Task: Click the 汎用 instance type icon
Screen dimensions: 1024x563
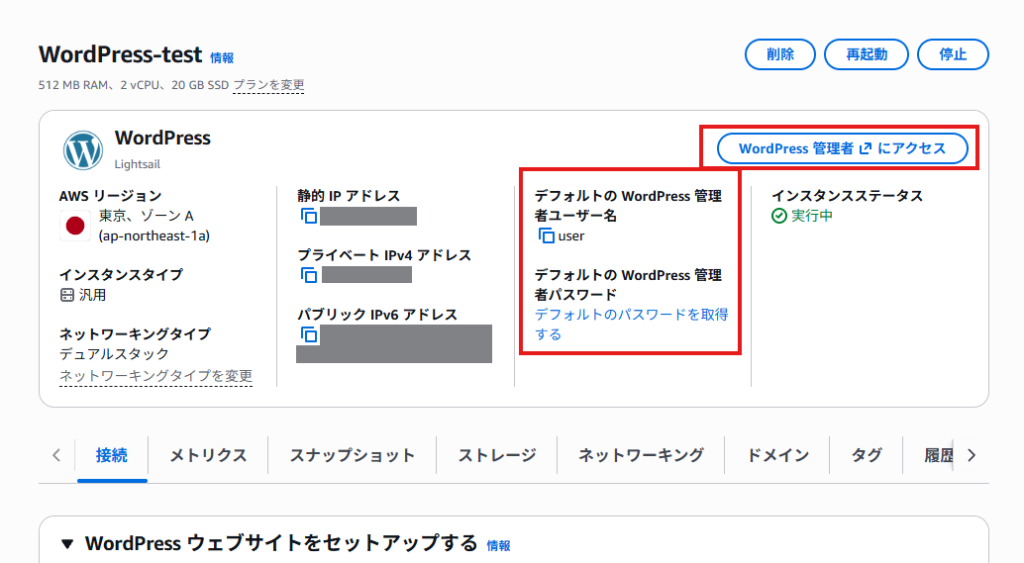Action: point(67,295)
